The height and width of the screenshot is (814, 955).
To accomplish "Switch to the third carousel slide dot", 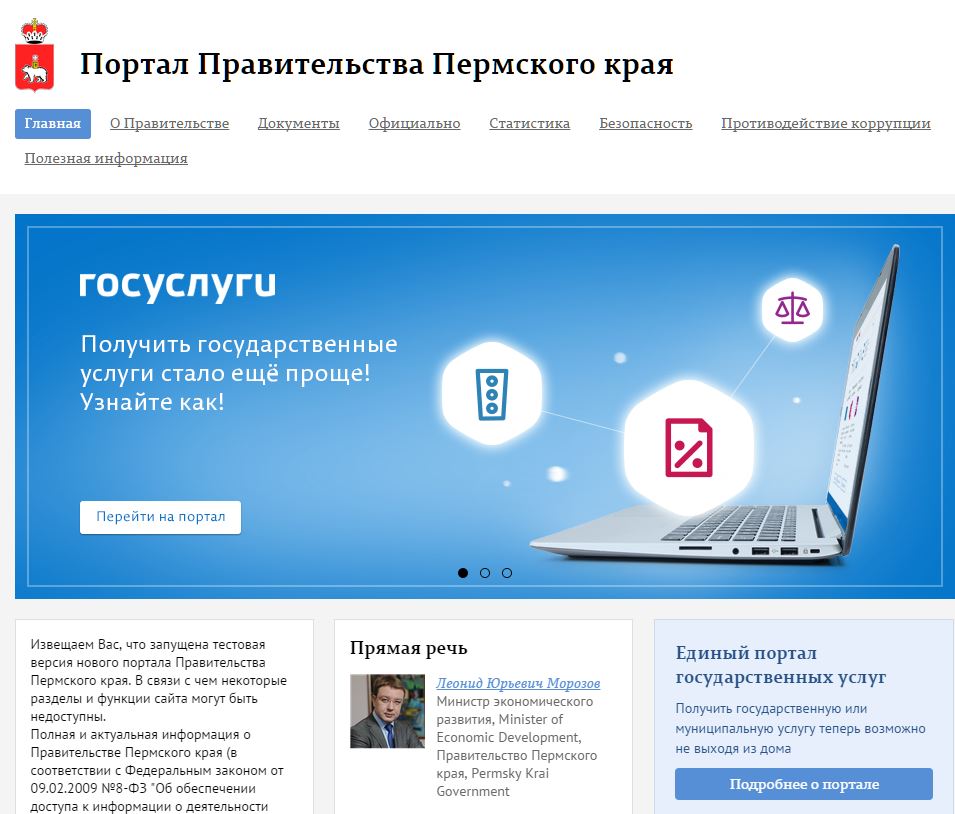I will pyautogui.click(x=507, y=573).
